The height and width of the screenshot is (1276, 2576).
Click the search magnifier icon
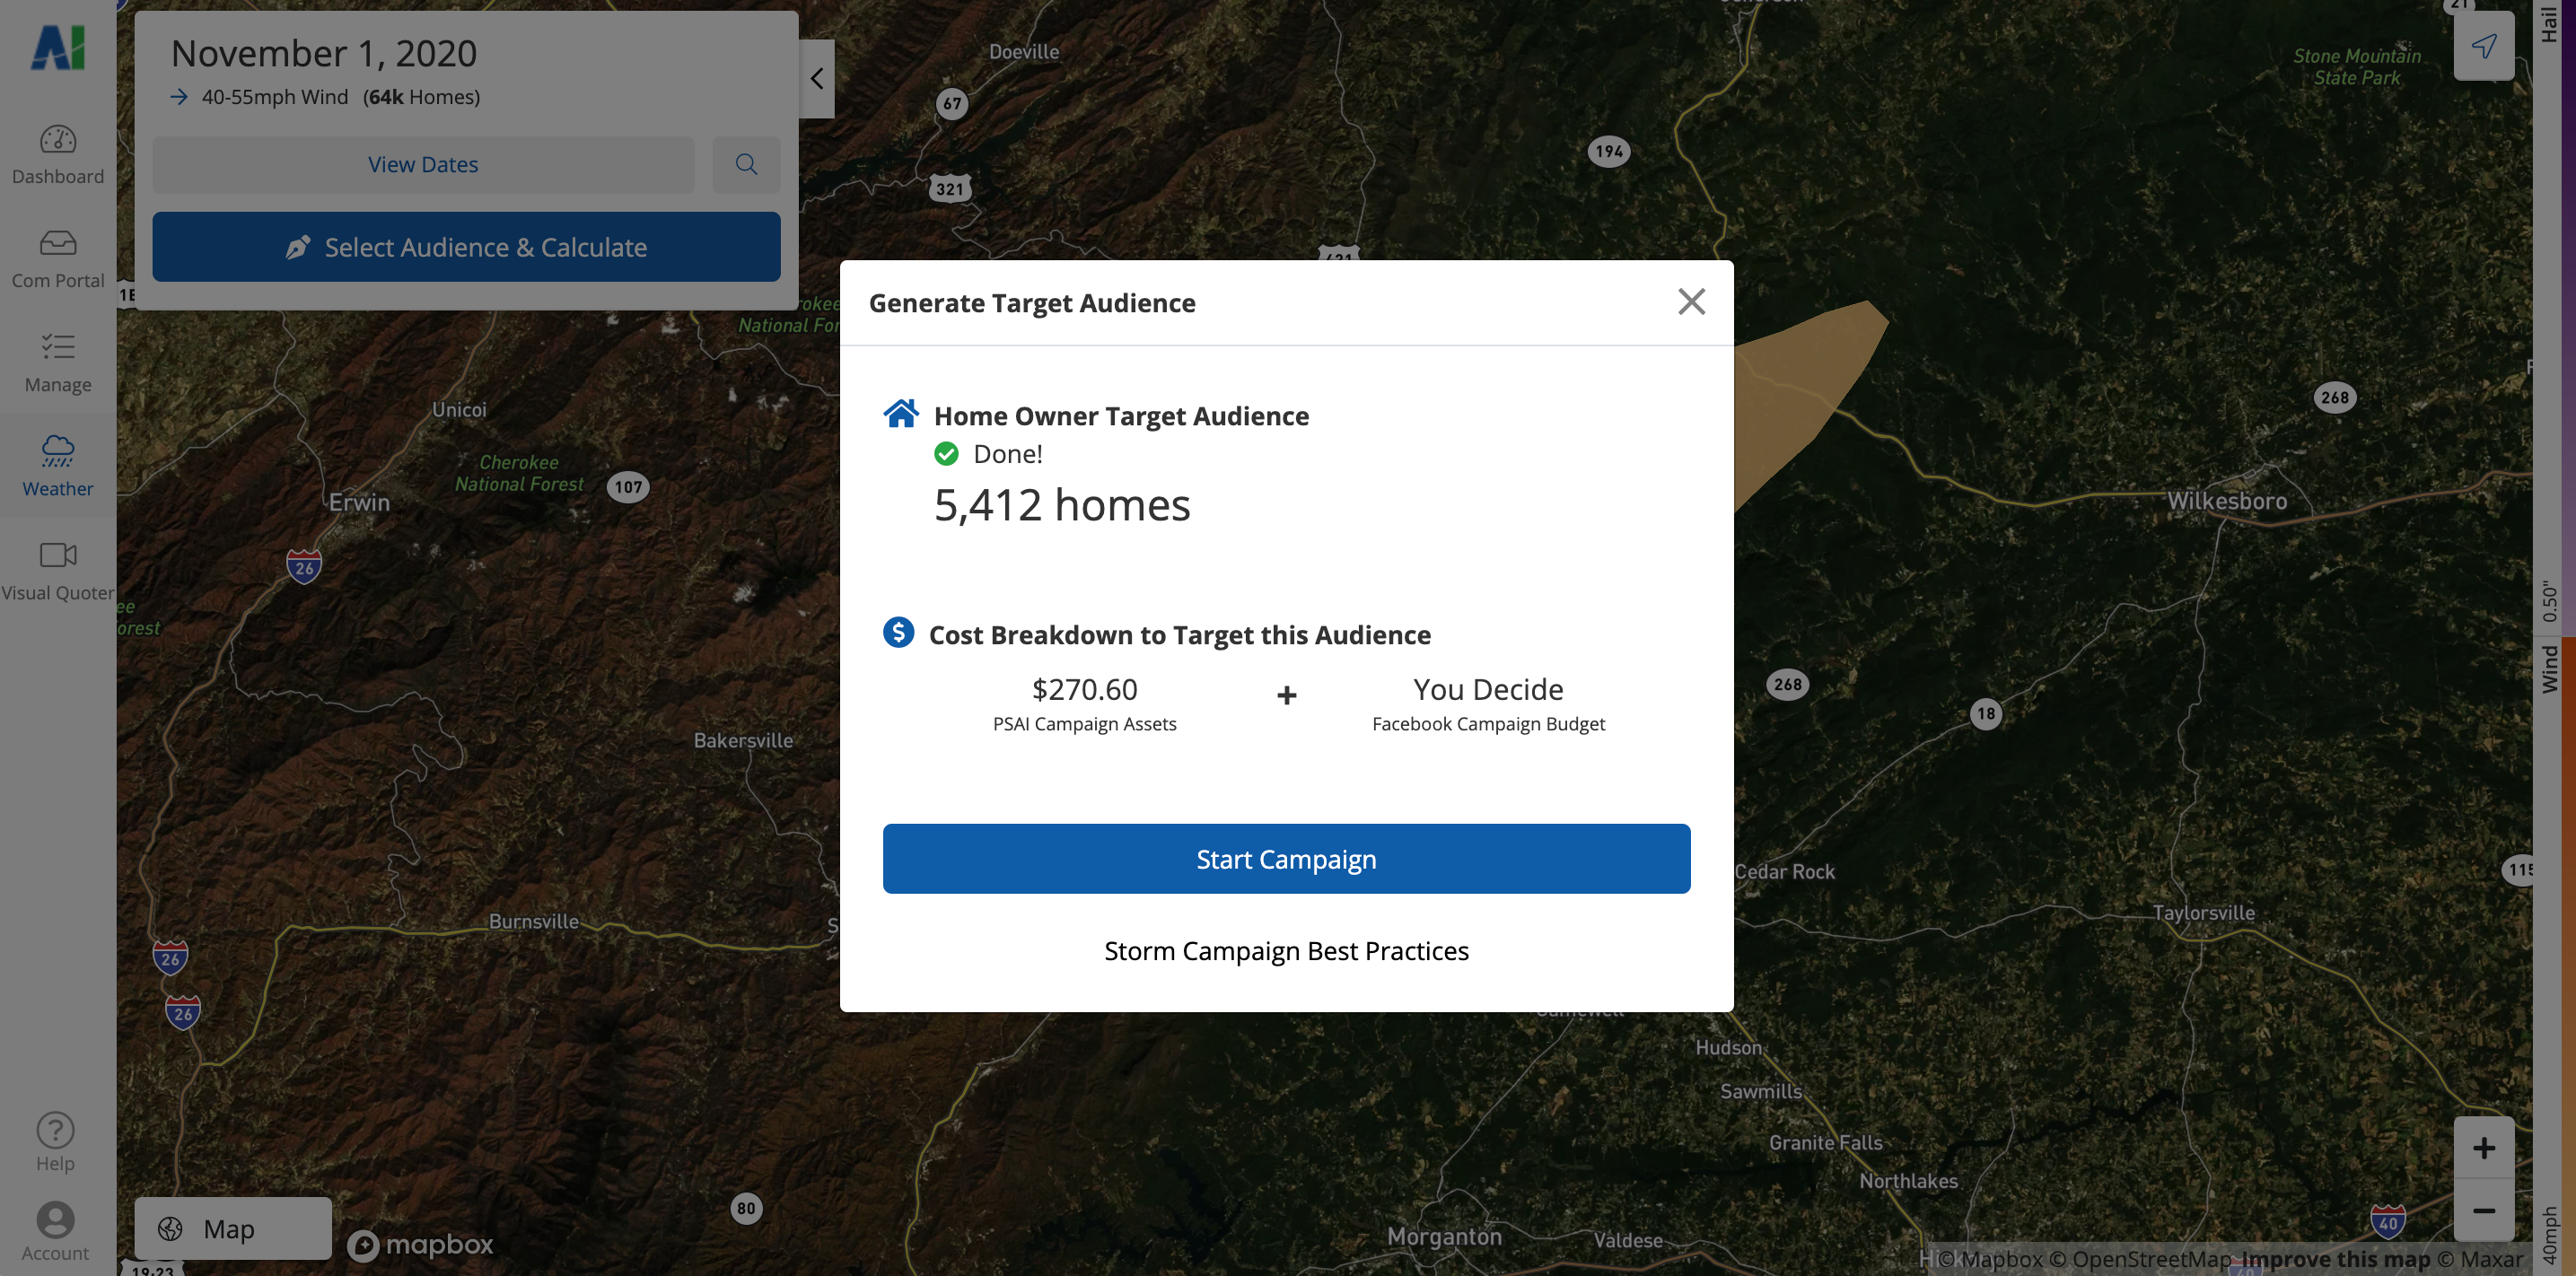point(745,164)
